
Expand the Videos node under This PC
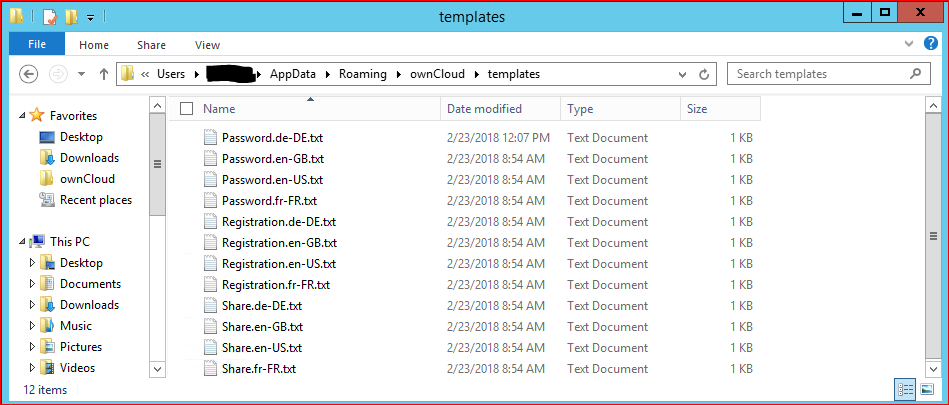tap(33, 367)
